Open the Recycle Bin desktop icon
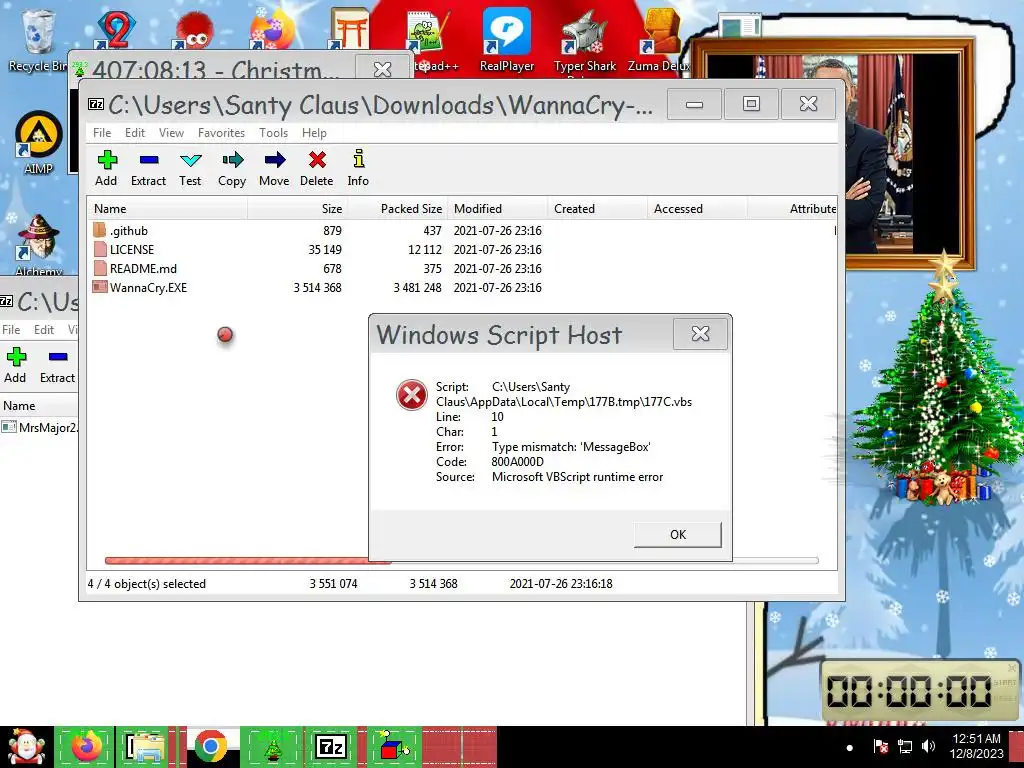Viewport: 1024px width, 768px height. click(37, 39)
